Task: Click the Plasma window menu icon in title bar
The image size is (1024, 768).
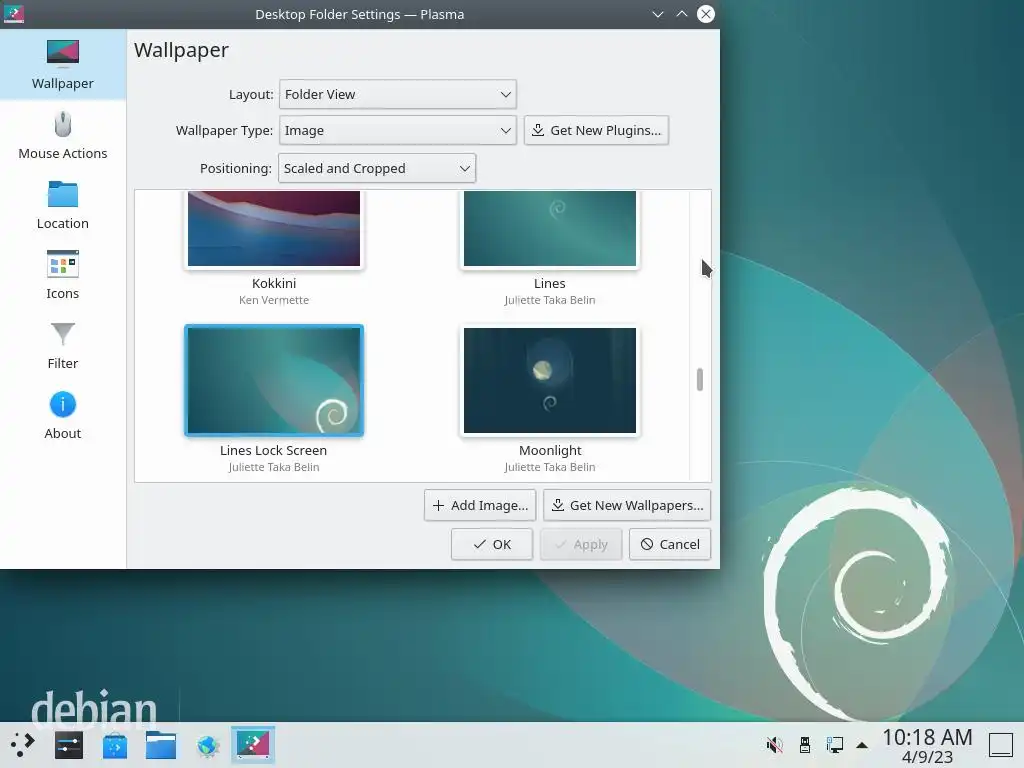Action: [14, 14]
